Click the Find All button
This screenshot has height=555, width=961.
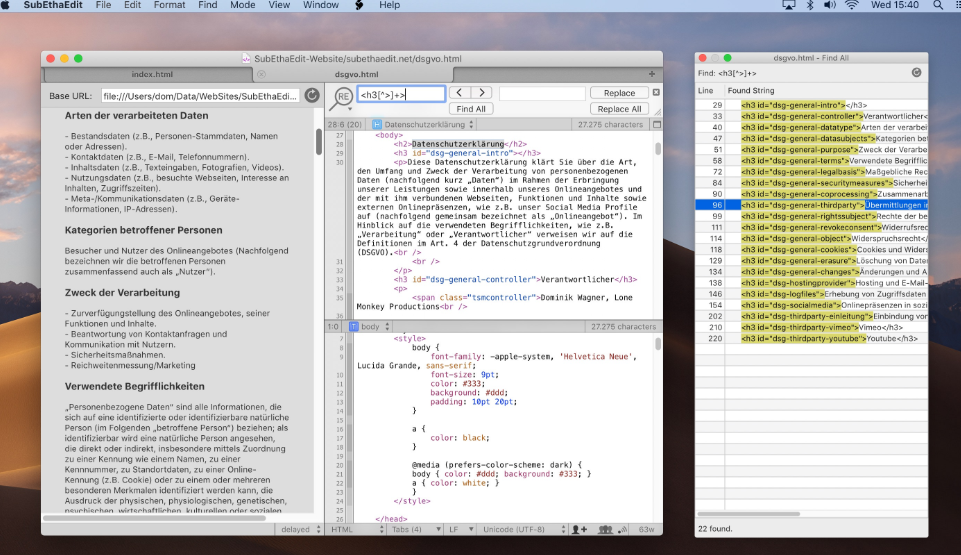pos(470,109)
